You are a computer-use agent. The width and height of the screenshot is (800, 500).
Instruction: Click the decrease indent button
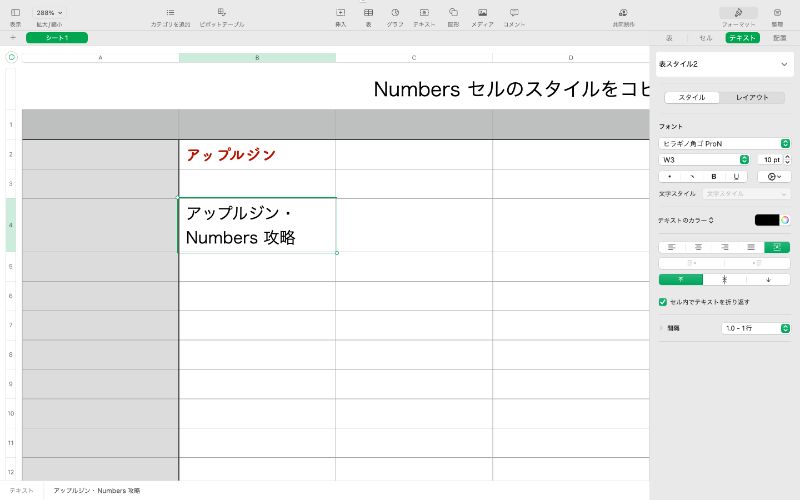(x=692, y=263)
